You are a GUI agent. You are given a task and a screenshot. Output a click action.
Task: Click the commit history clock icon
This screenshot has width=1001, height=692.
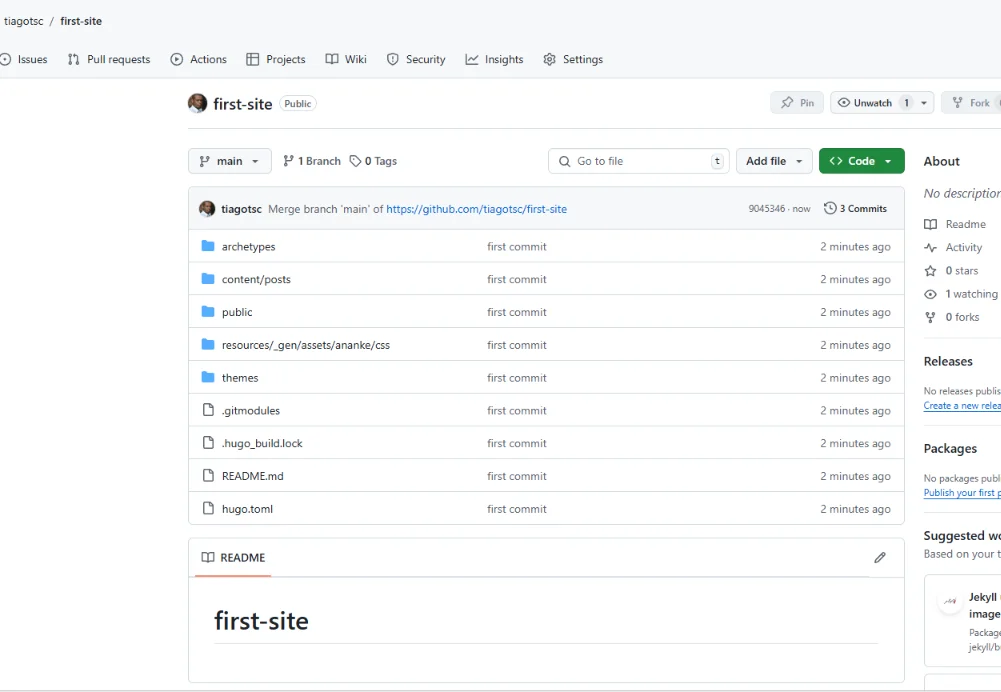(829, 208)
